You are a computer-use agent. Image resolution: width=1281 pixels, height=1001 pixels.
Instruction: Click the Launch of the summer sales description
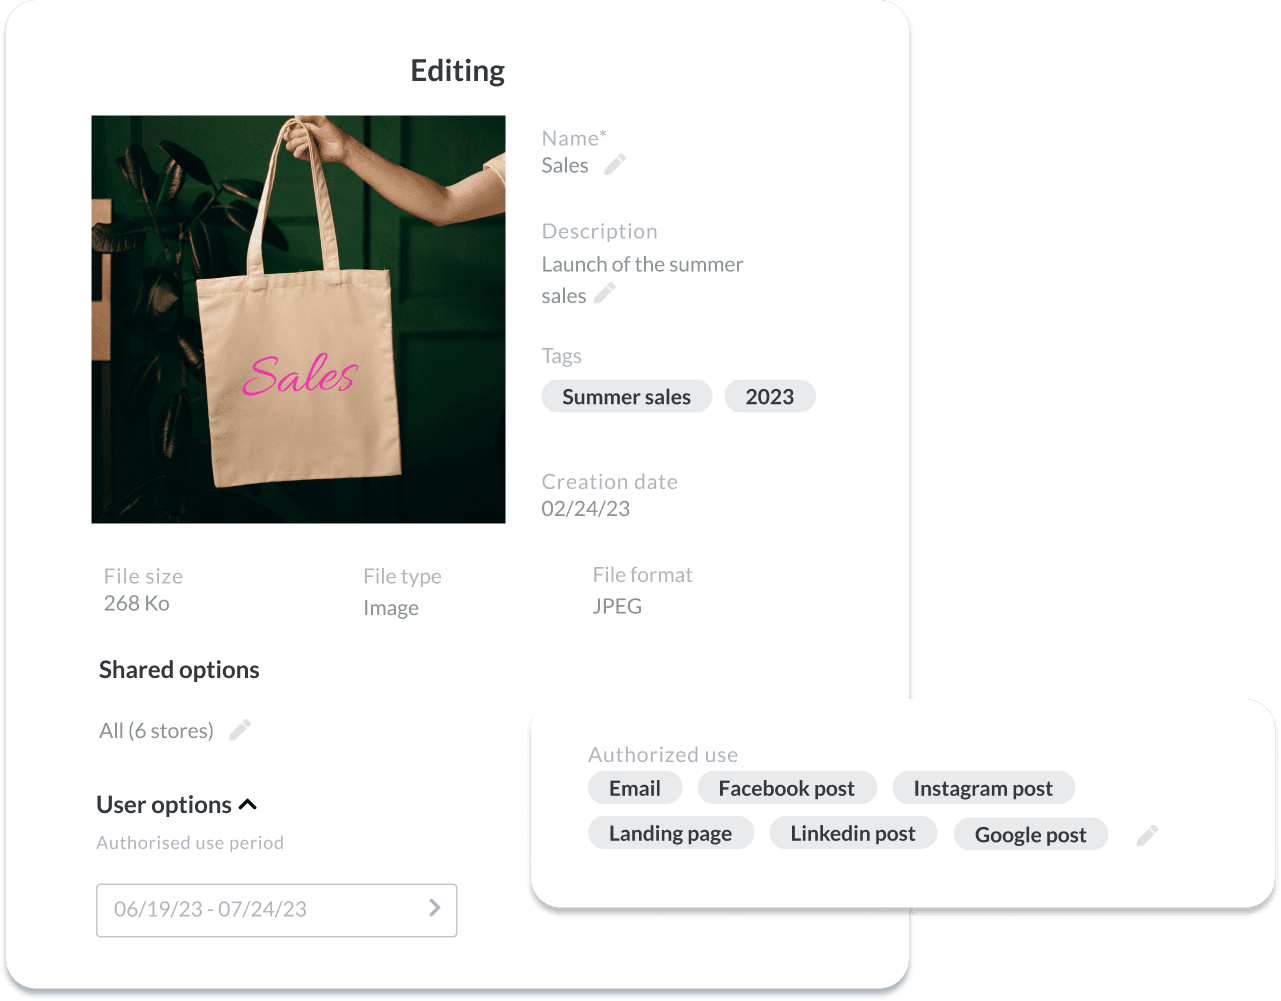tap(642, 280)
